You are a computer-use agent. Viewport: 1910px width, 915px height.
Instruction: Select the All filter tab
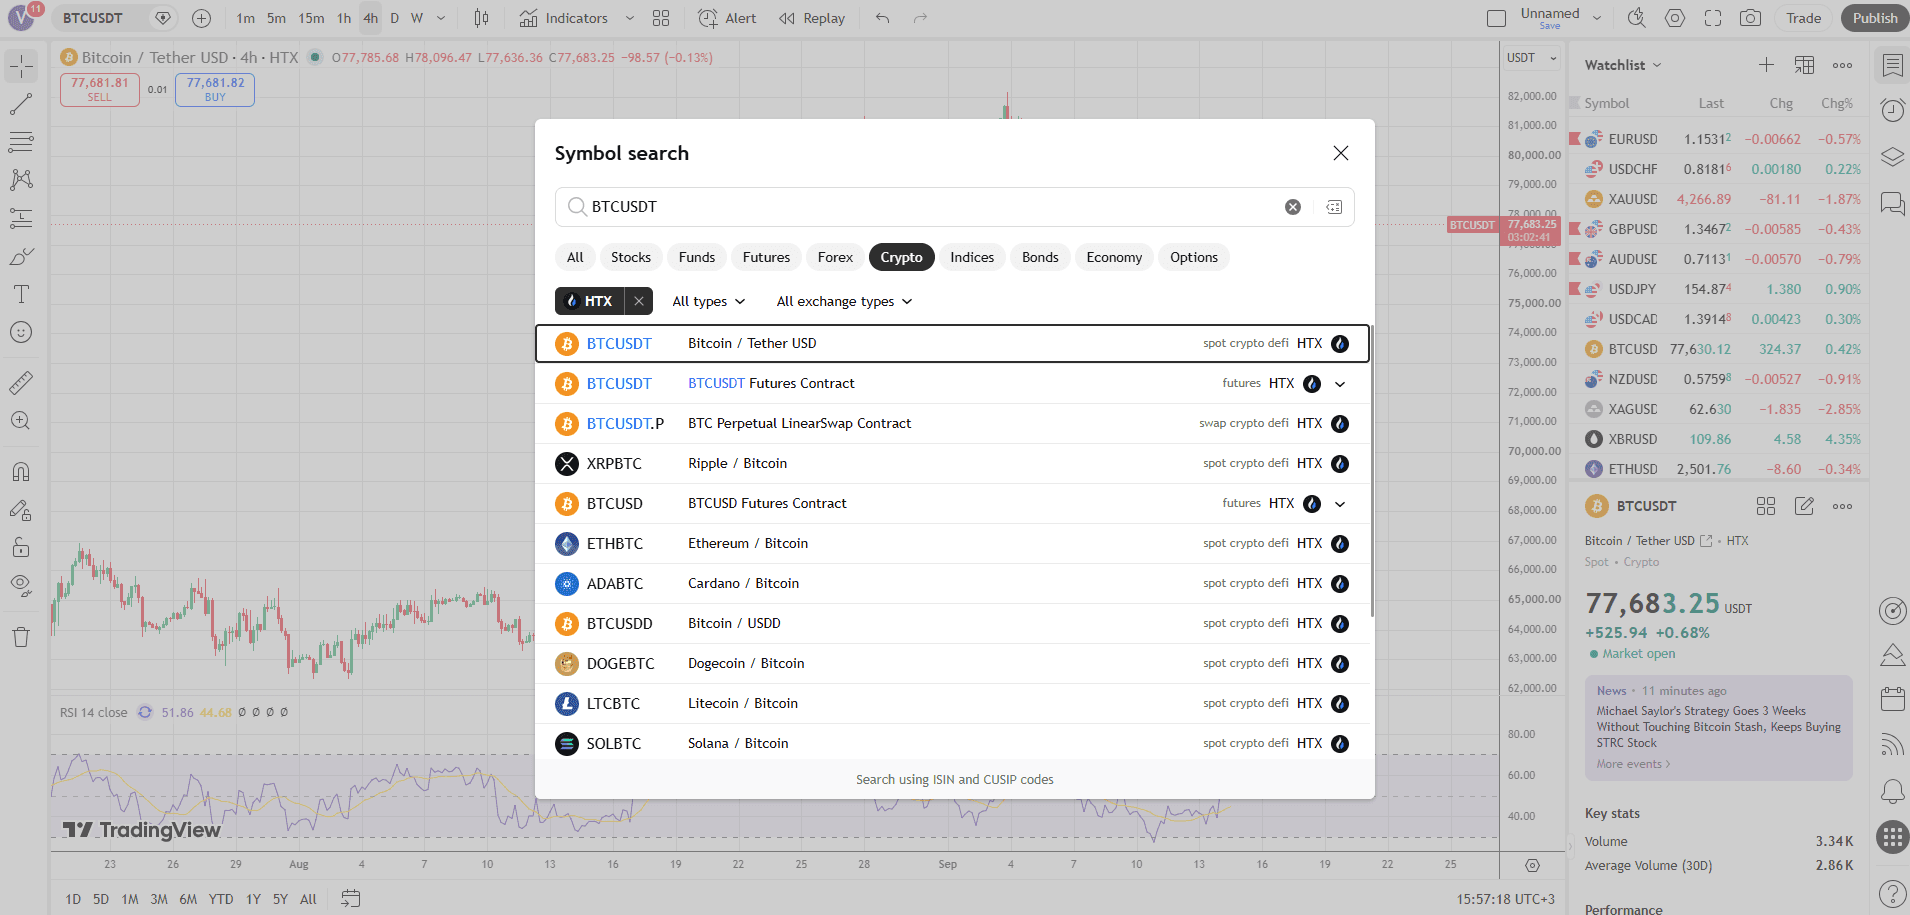coord(575,257)
